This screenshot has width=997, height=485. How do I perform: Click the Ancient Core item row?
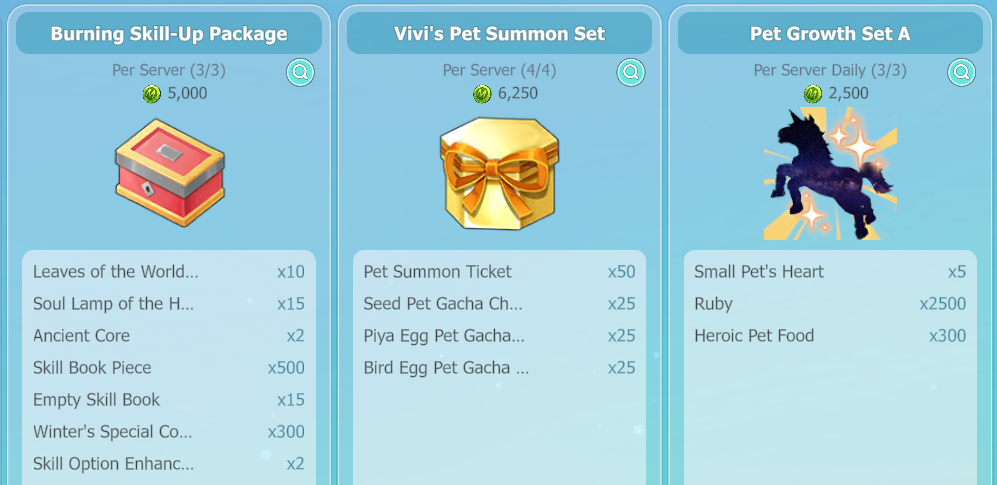click(169, 336)
